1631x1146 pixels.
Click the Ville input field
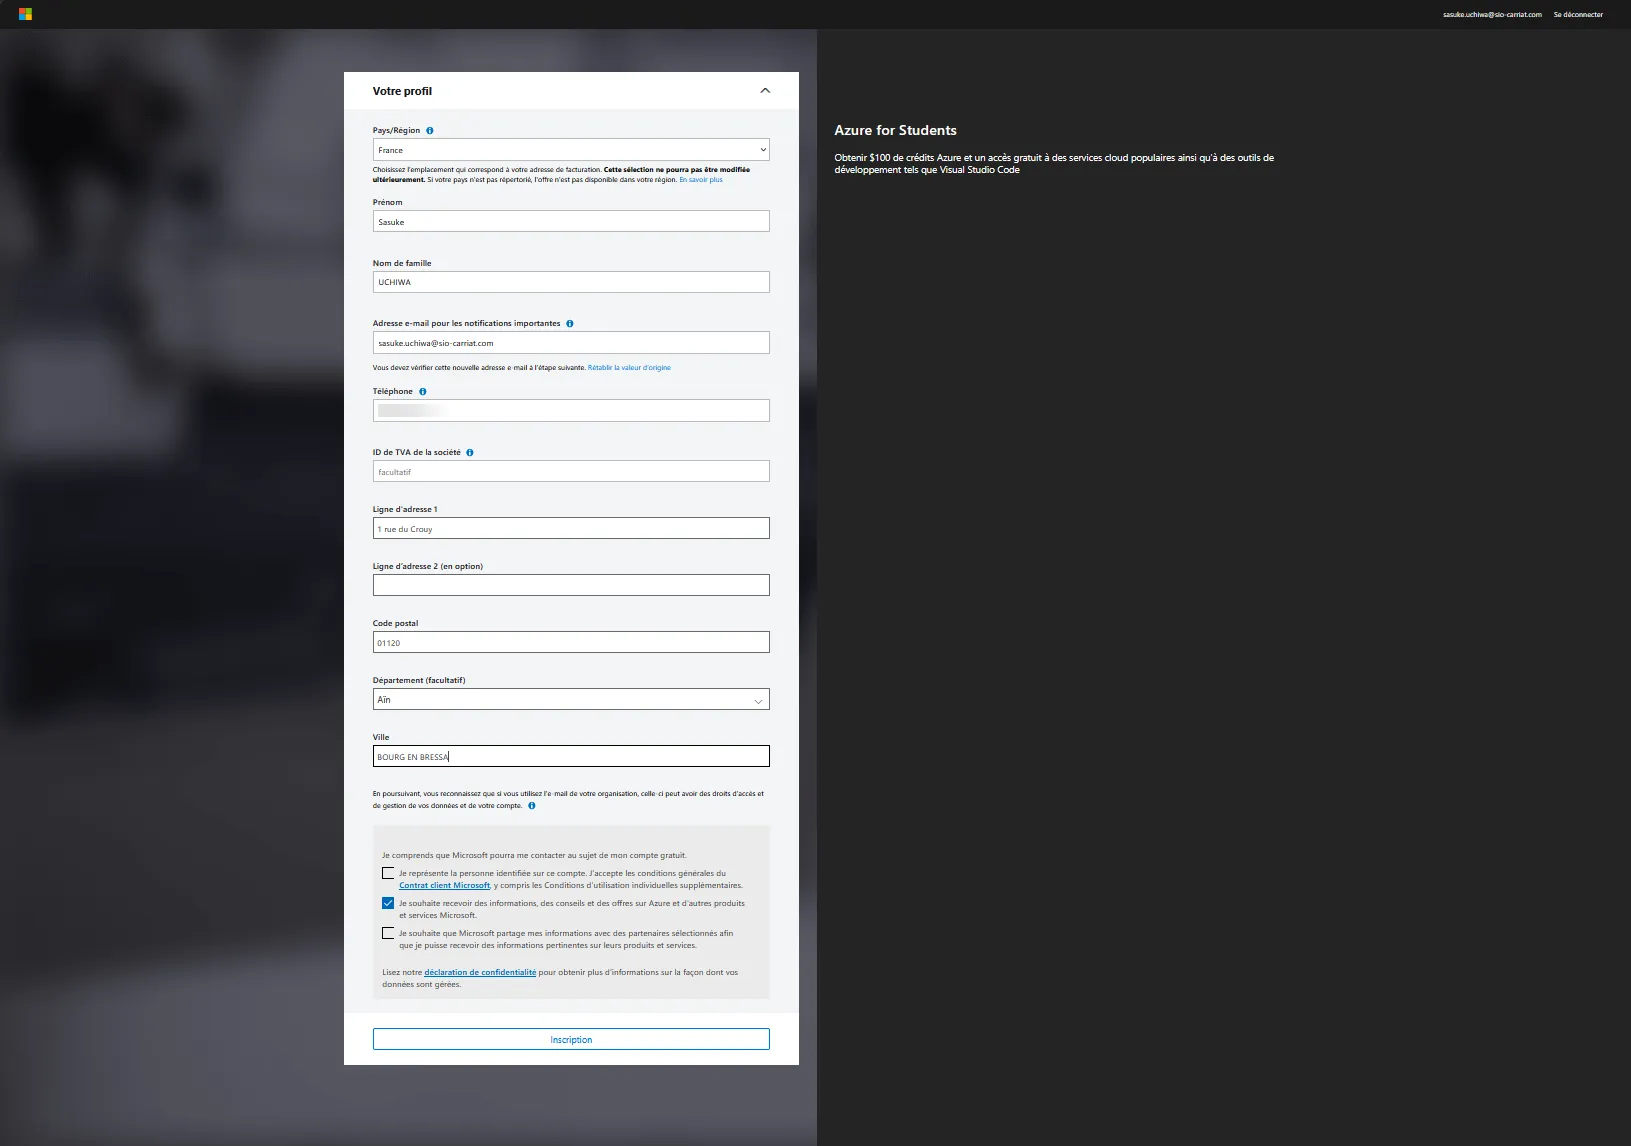pyautogui.click(x=571, y=756)
